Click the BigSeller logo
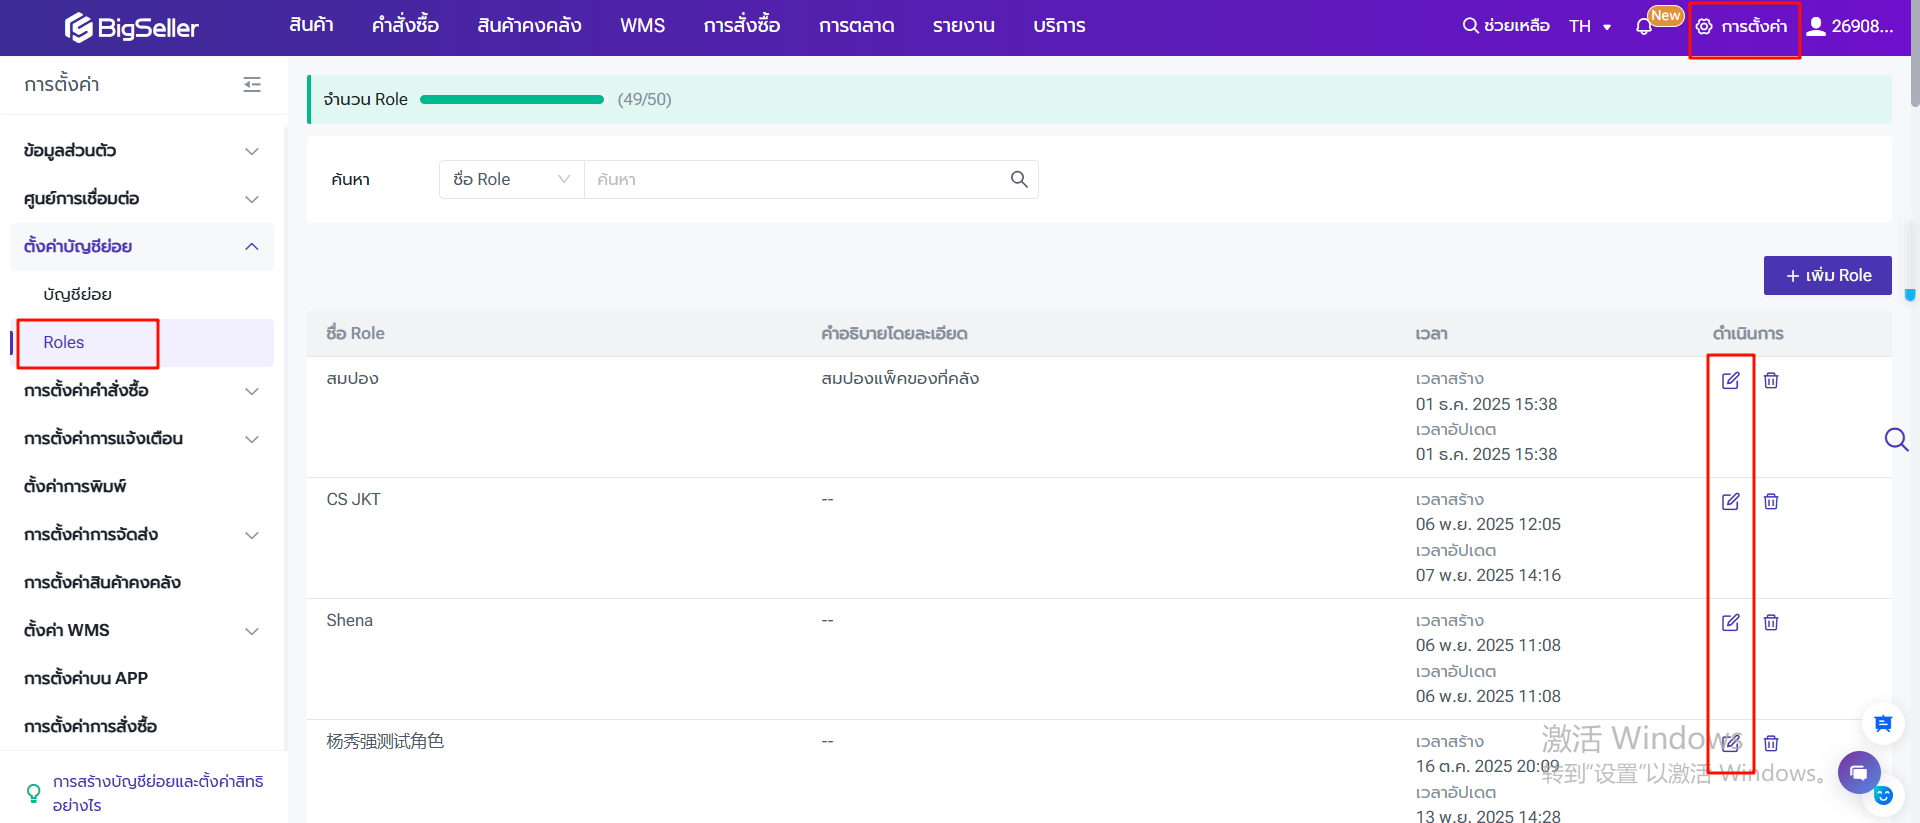1920x823 pixels. (132, 27)
